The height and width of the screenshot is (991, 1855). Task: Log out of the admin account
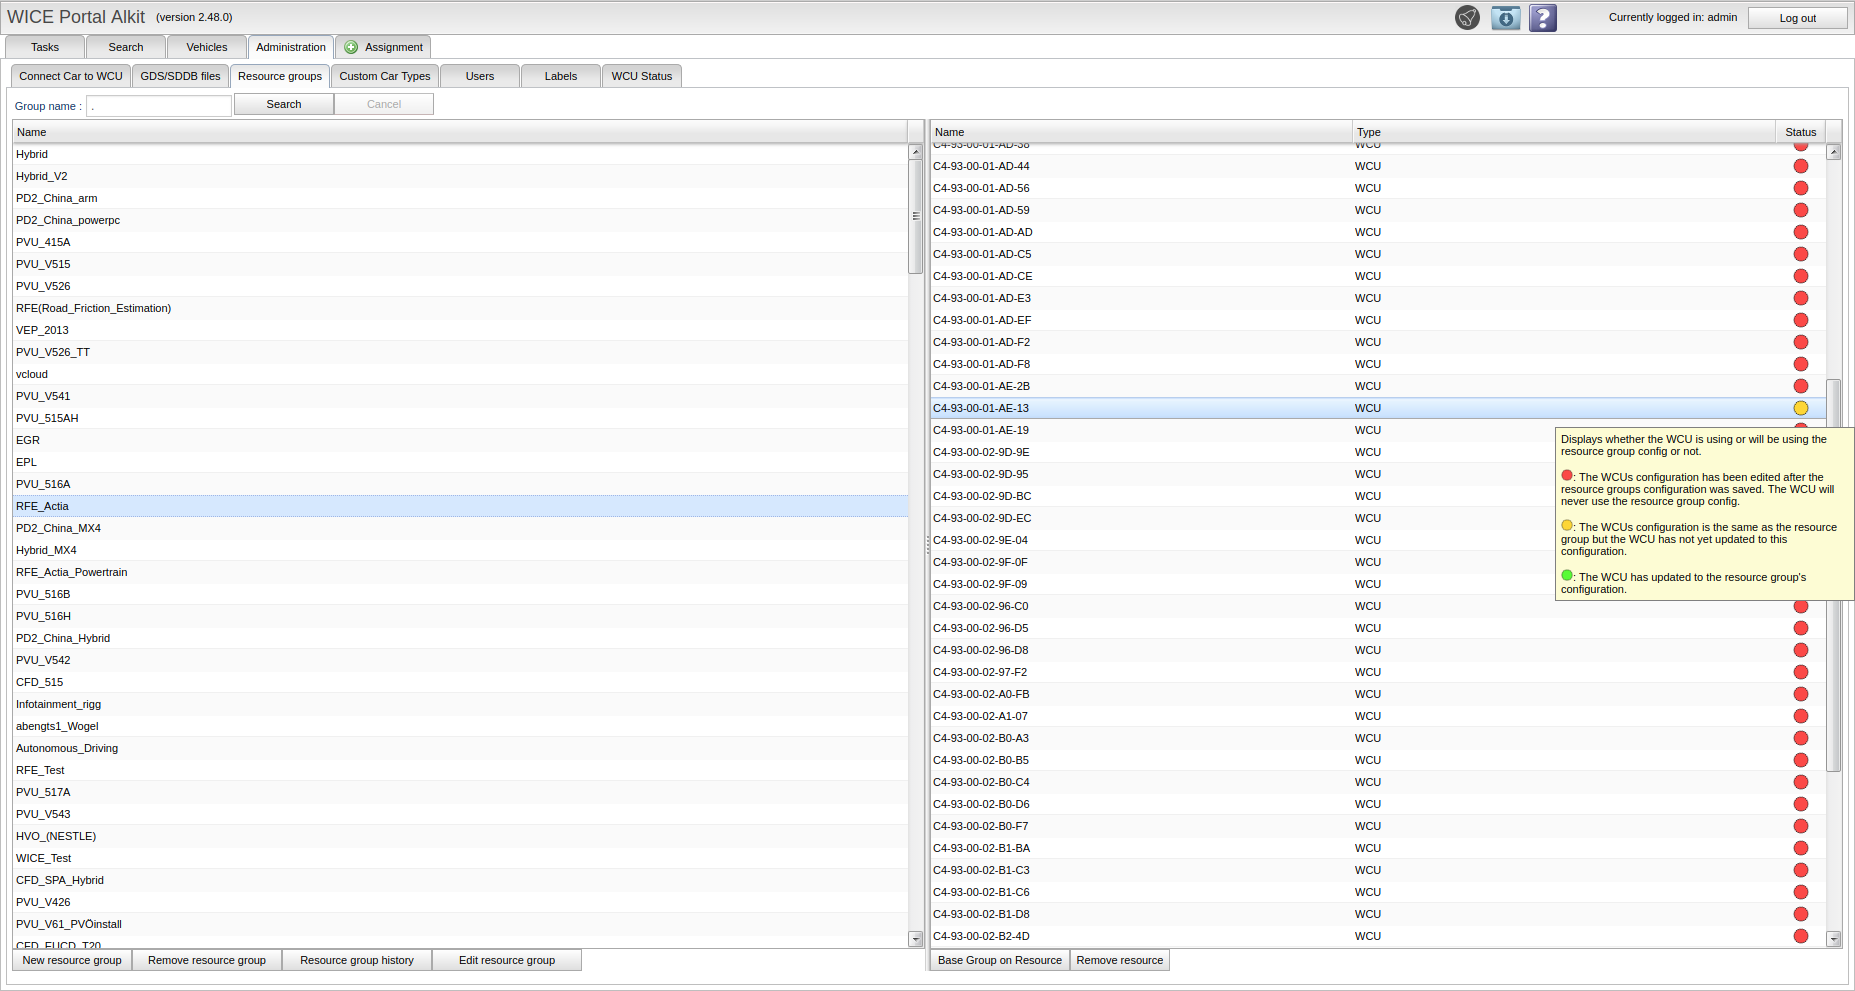point(1797,18)
